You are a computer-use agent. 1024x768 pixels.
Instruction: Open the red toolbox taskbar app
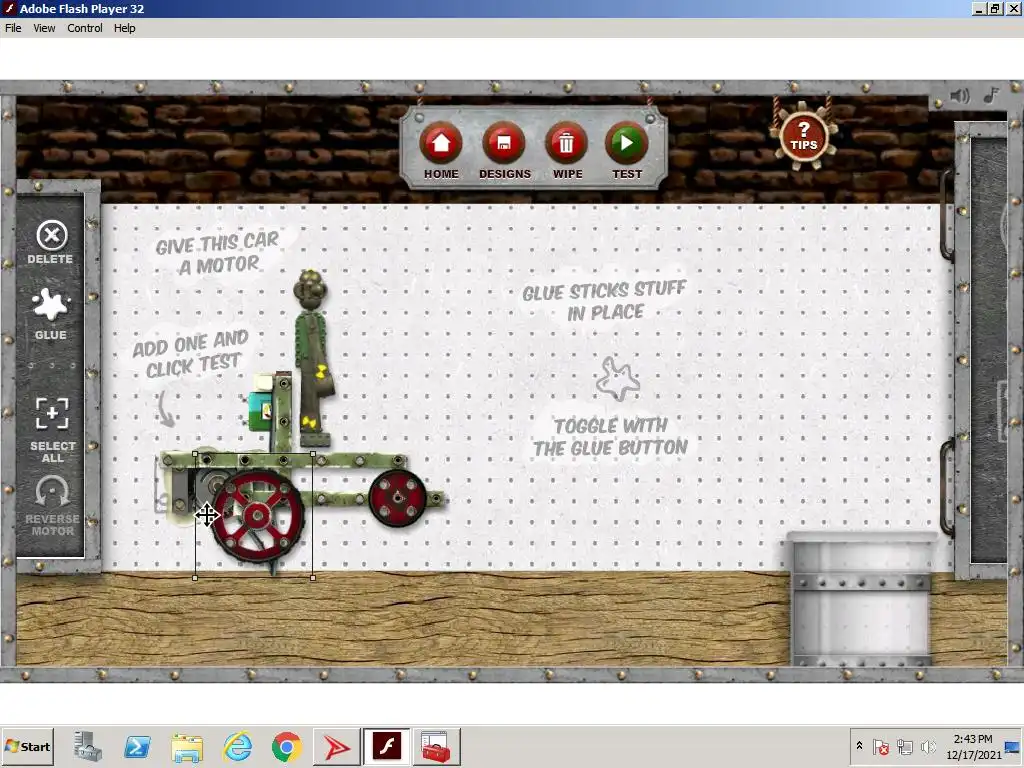coord(436,746)
